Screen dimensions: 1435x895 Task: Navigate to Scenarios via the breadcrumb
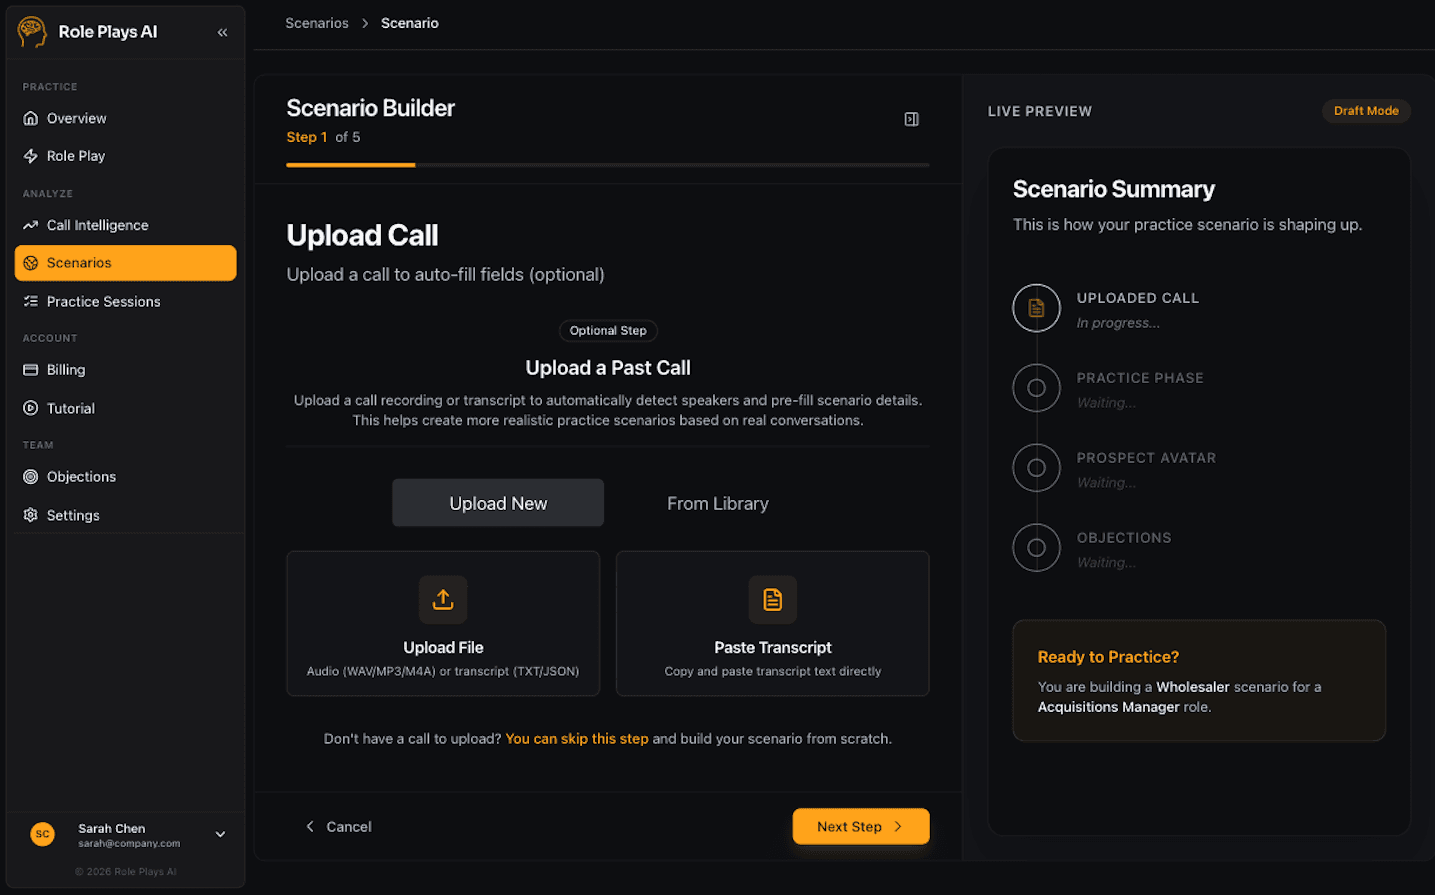[317, 22]
